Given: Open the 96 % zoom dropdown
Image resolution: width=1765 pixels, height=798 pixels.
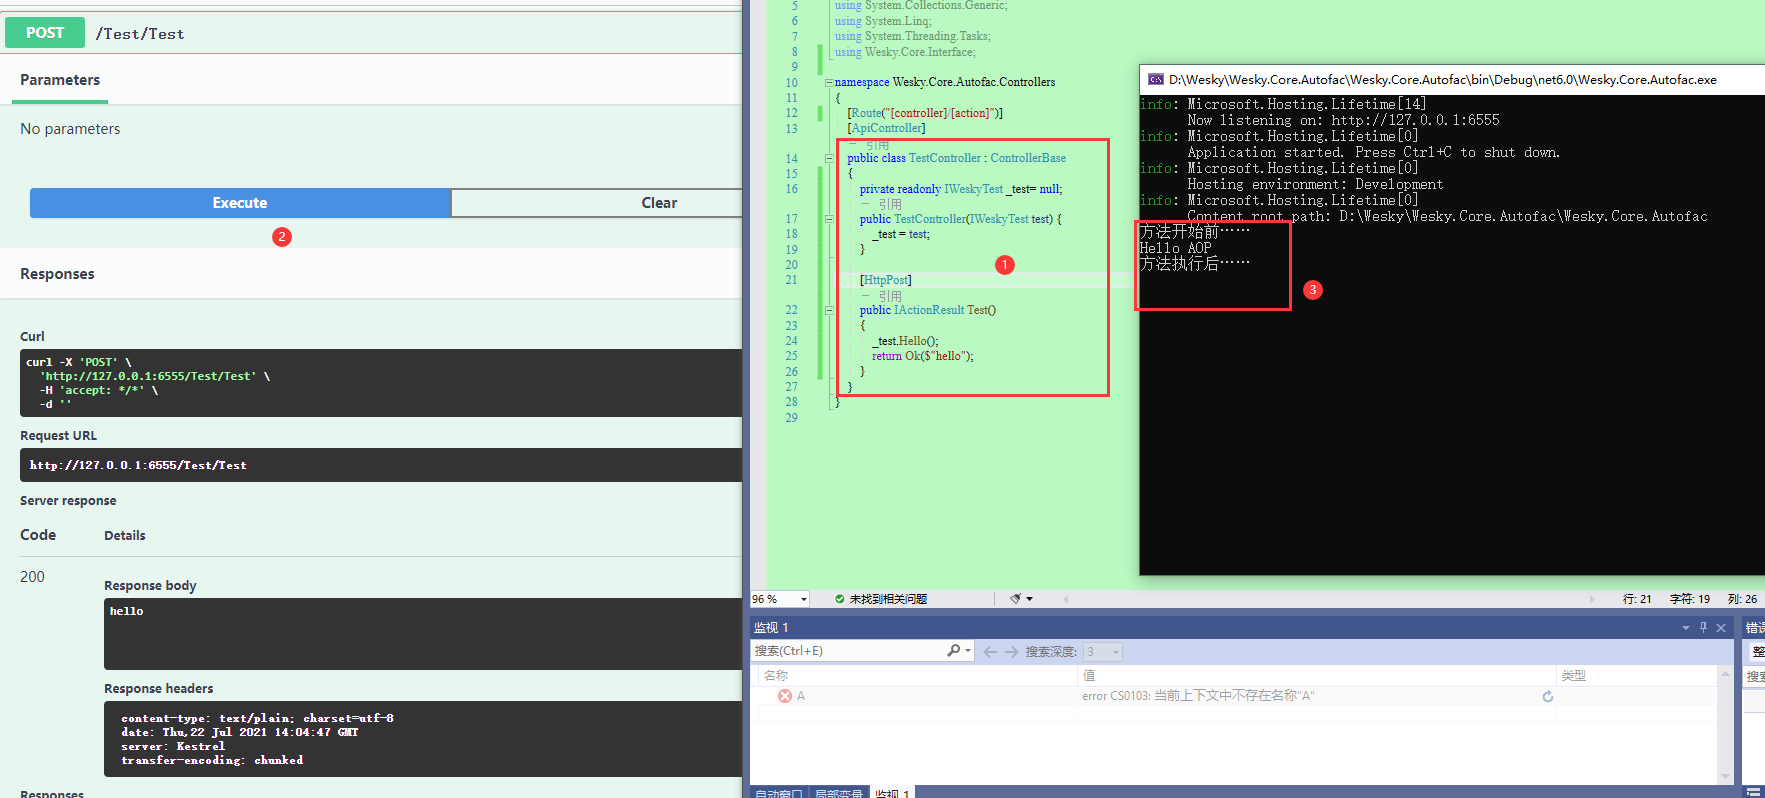Looking at the screenshot, I should point(804,599).
